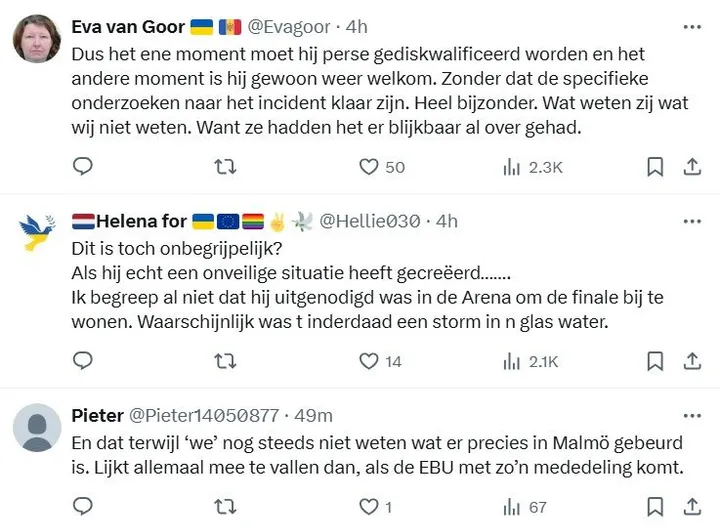
Task: Like Helena's tweet with 14 likes
Action: point(370,361)
